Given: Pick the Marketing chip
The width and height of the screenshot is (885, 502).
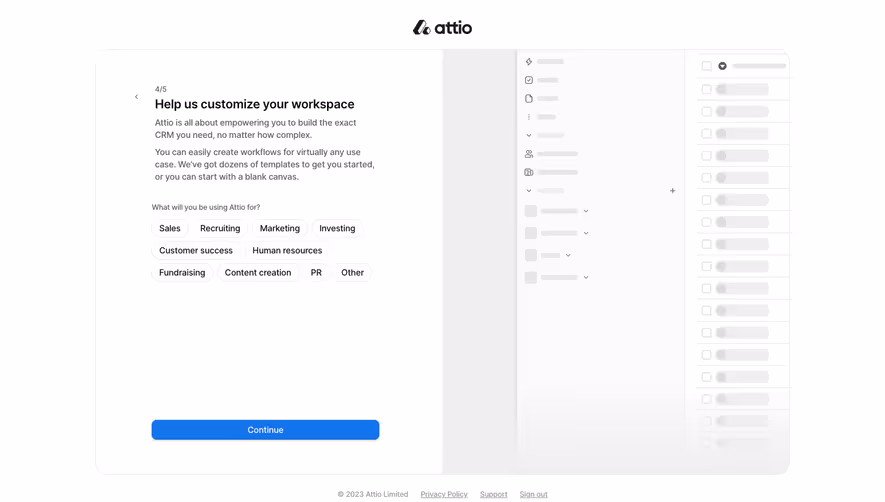Looking at the screenshot, I should [x=279, y=228].
